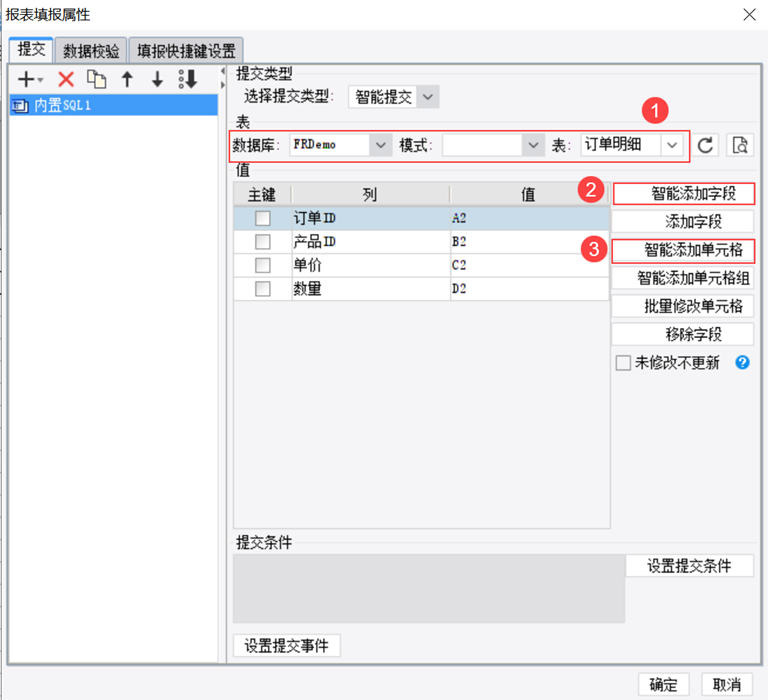The width and height of the screenshot is (768, 700).
Task: Click the copy item icon
Action: 96,79
